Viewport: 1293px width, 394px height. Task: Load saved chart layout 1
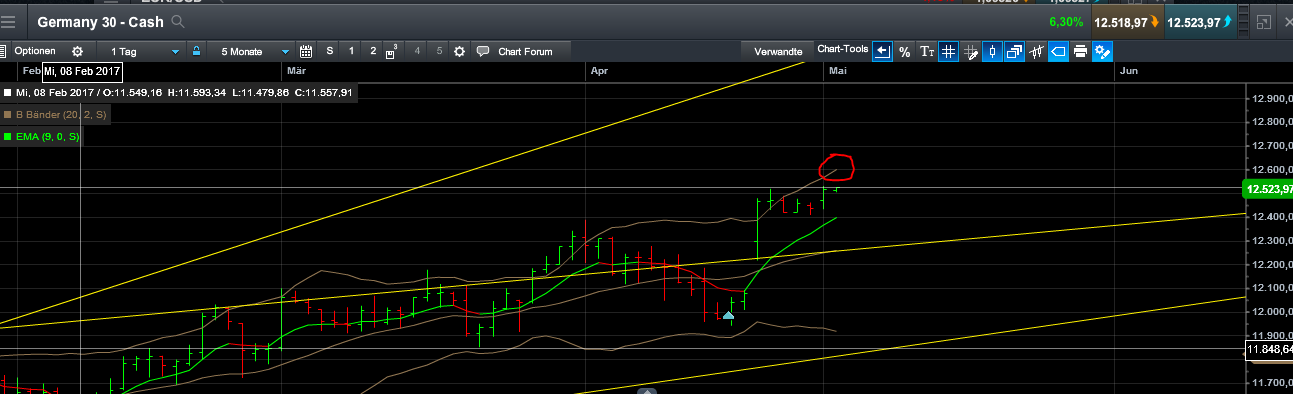[351, 51]
